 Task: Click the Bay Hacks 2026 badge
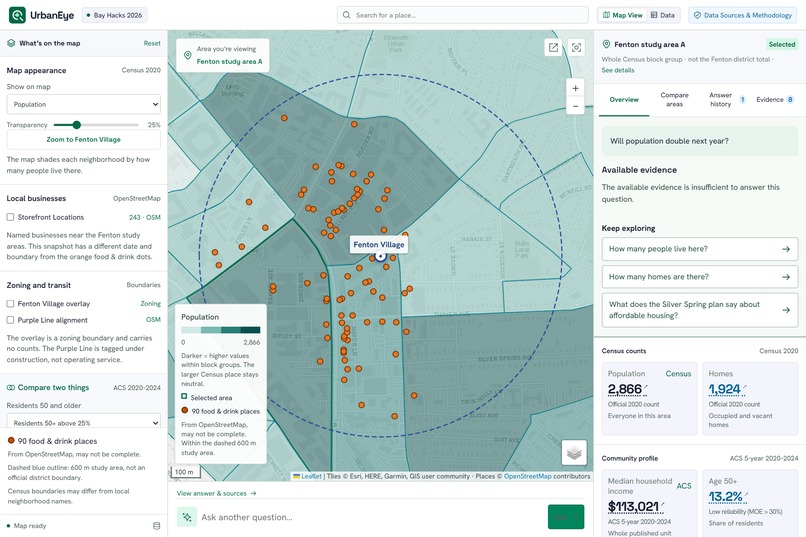click(x=115, y=15)
